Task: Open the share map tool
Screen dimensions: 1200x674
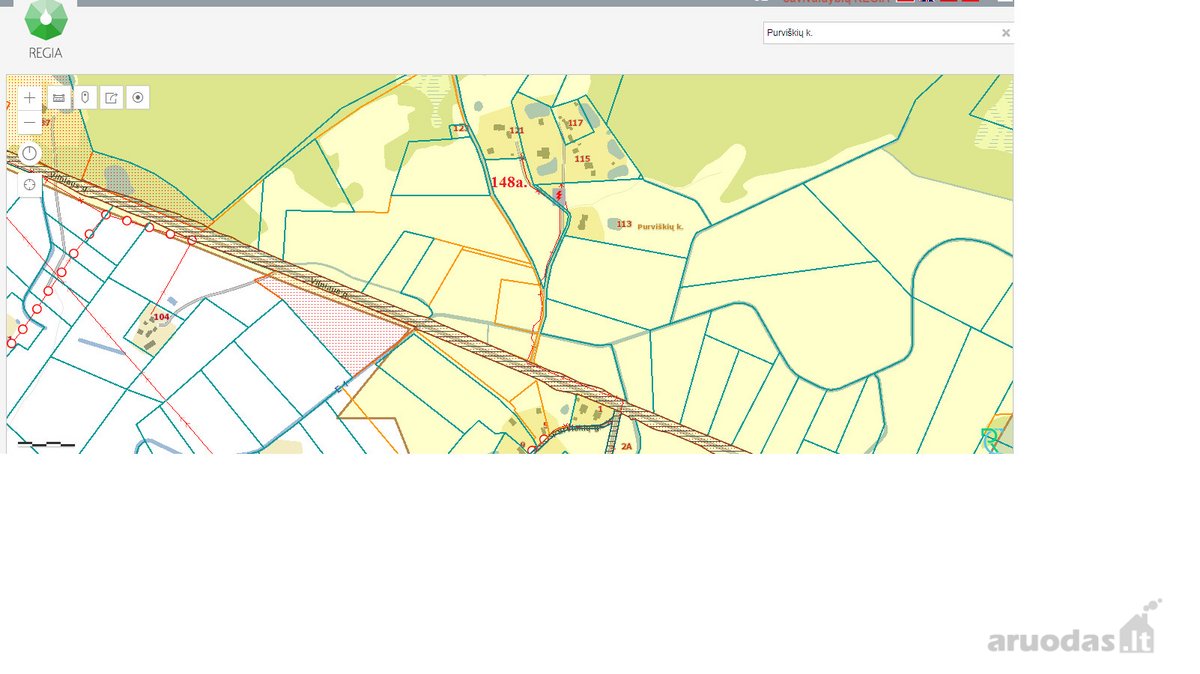Action: click(x=112, y=98)
